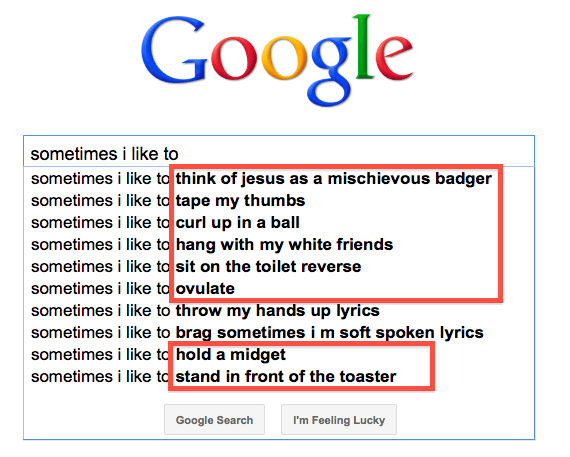Viewport: 570px width, 457px height.
Task: Click the Google logo
Action: tap(277, 60)
